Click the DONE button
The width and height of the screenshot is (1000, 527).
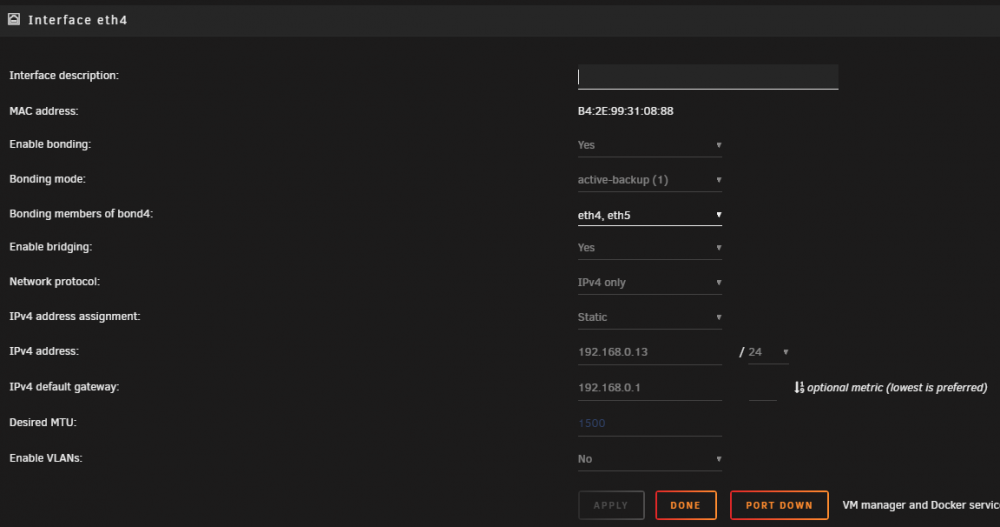click(x=686, y=505)
